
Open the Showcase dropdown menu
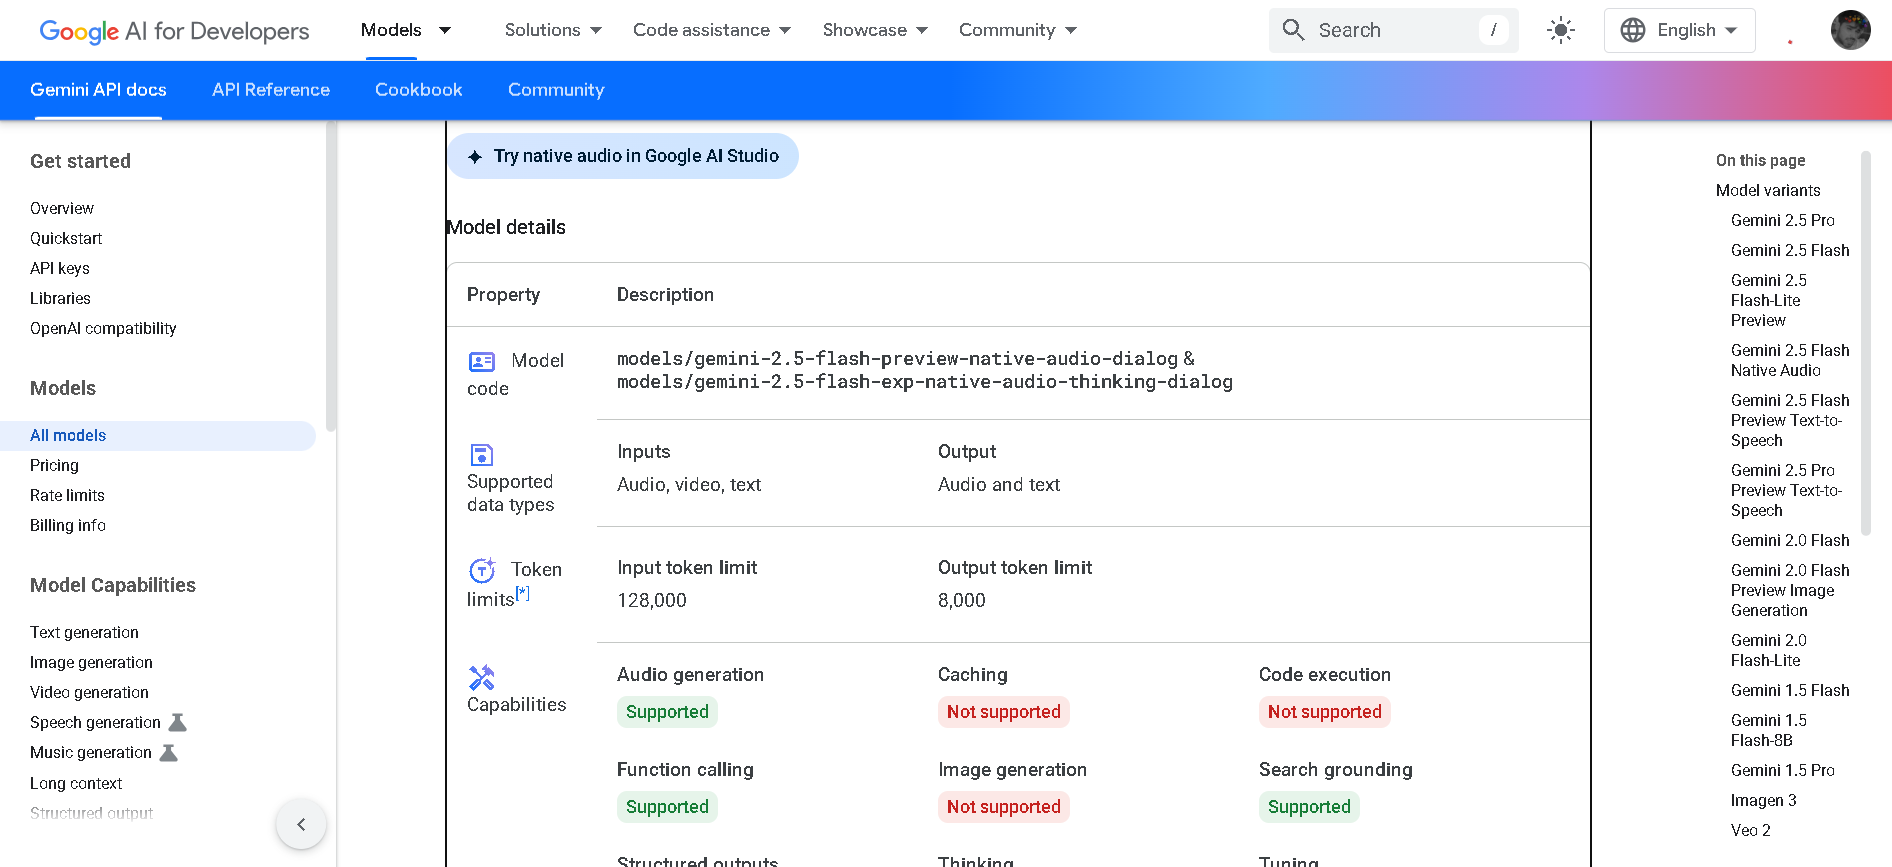click(x=875, y=30)
